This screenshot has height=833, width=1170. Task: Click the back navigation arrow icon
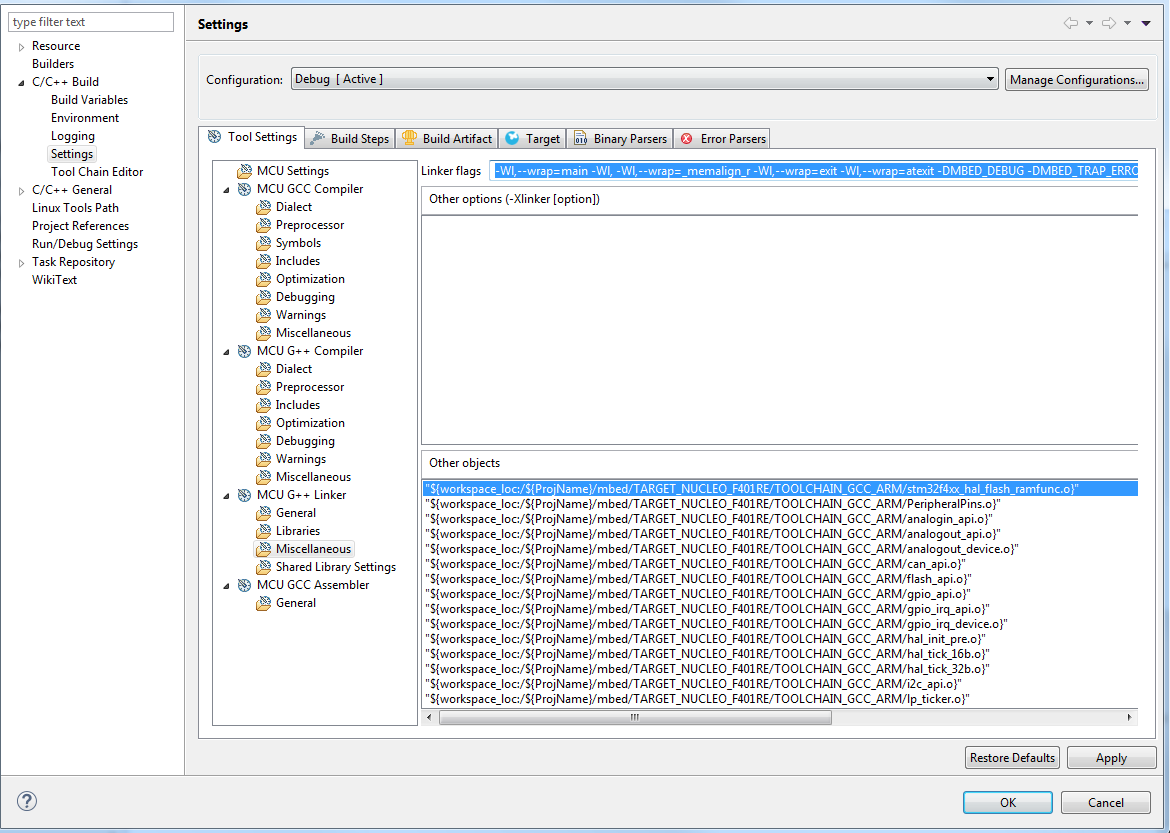(1070, 23)
